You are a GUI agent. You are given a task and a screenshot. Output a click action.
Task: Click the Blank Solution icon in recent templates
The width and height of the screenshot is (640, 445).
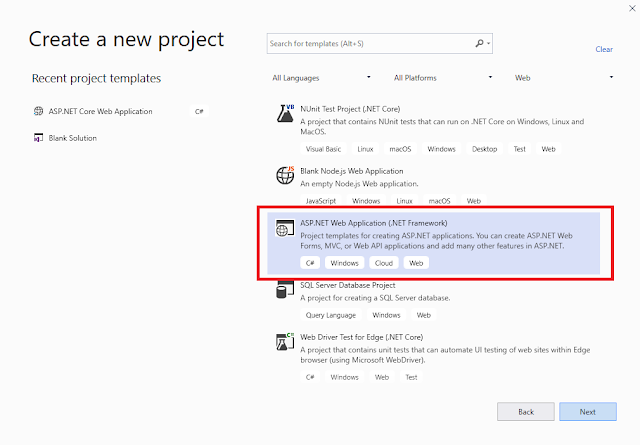click(38, 138)
